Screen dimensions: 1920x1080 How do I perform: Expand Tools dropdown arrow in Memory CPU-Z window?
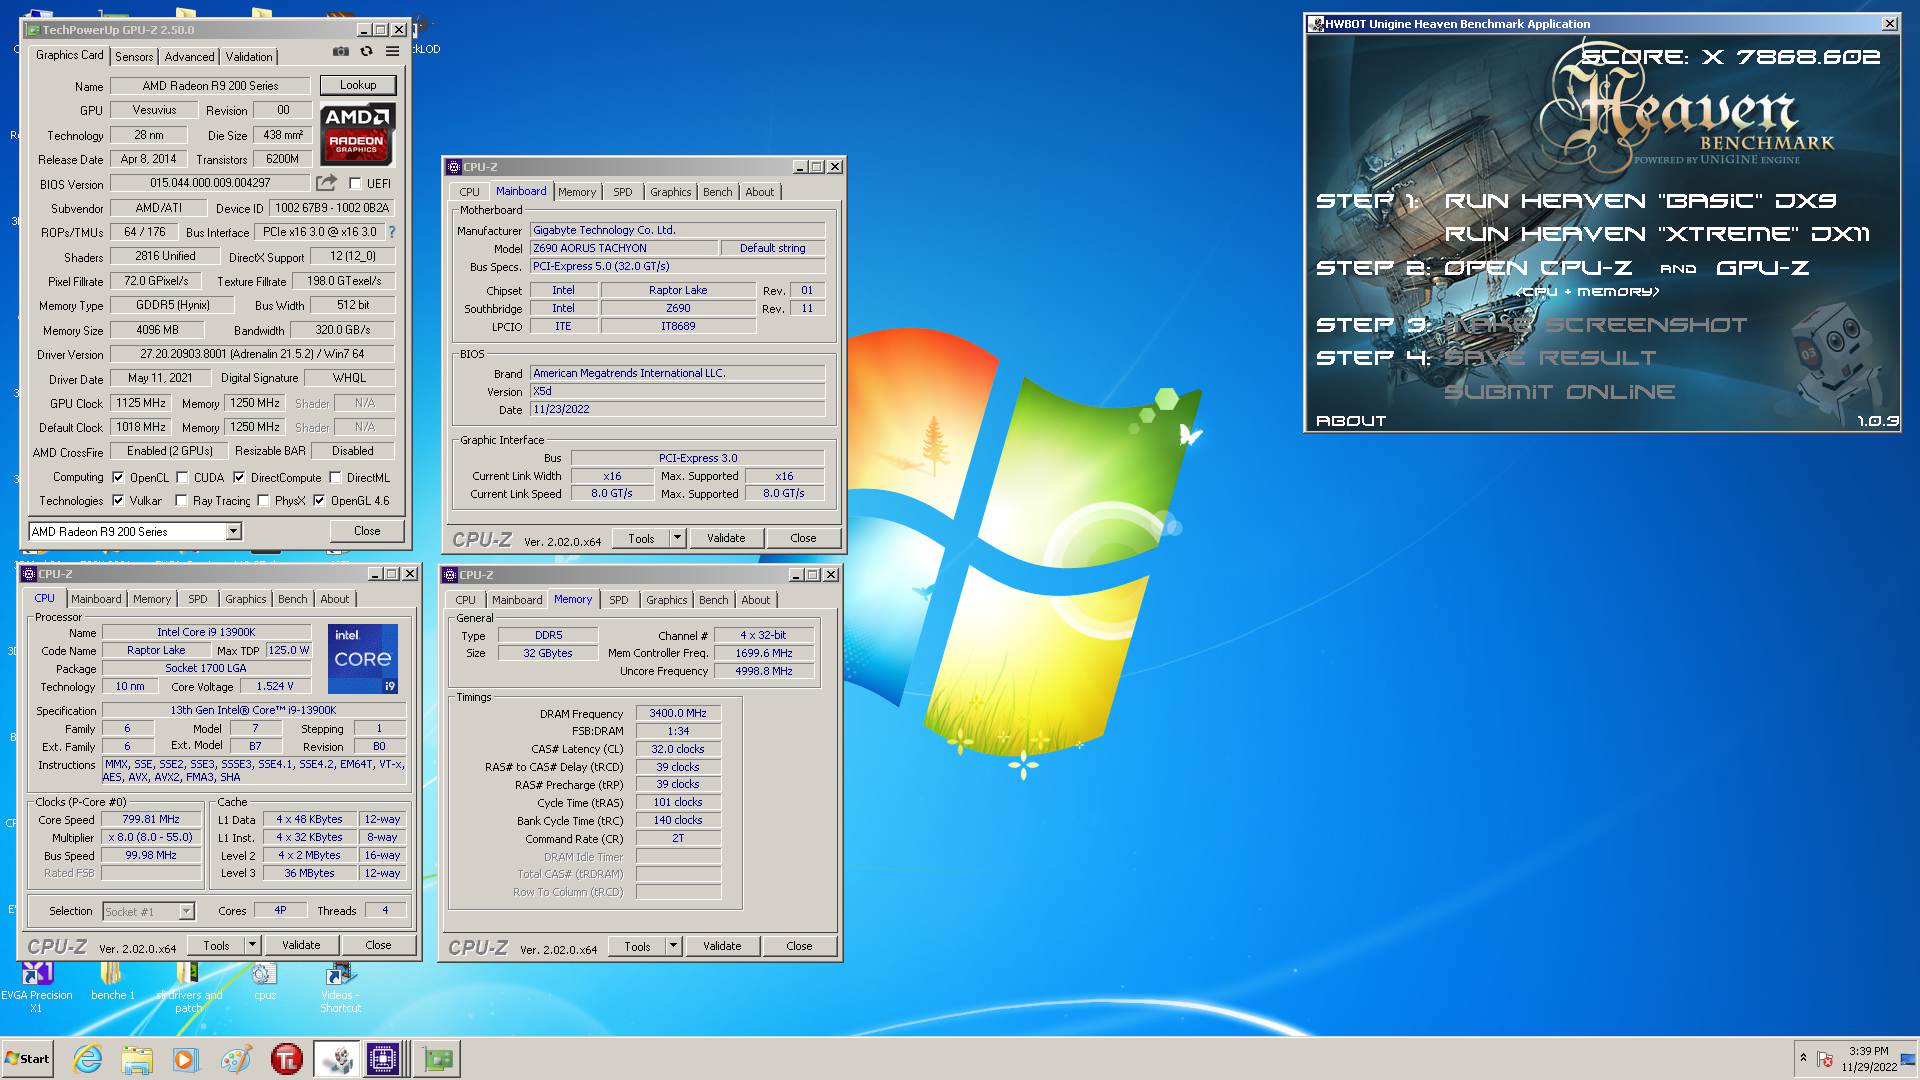(x=673, y=946)
